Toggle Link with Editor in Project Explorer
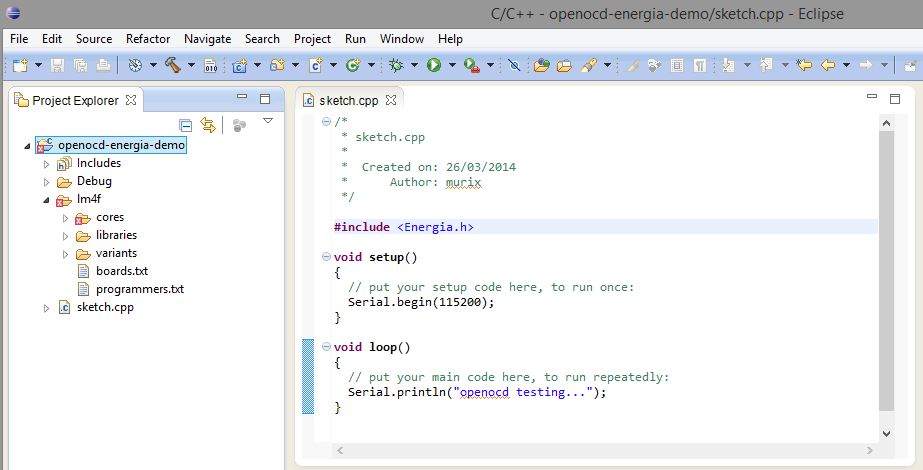The width and height of the screenshot is (923, 470). (x=208, y=124)
